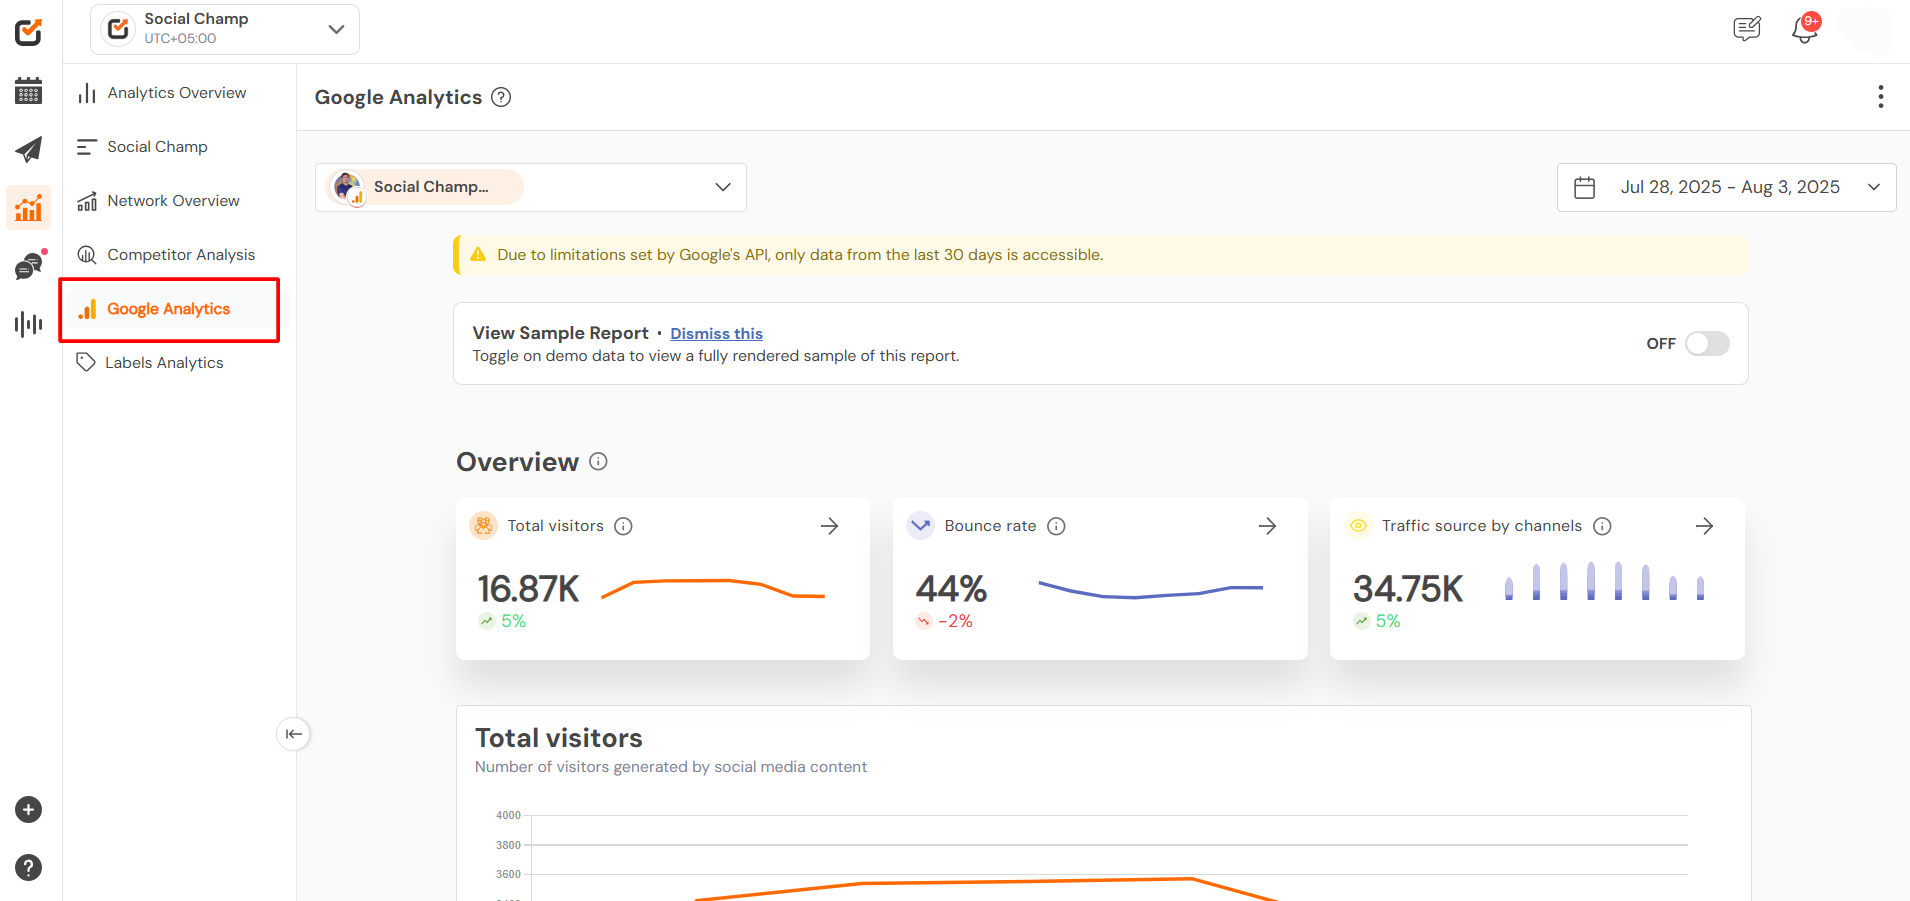Image resolution: width=1910 pixels, height=901 pixels.
Task: Click the View Sample Report heading
Action: [560, 333]
